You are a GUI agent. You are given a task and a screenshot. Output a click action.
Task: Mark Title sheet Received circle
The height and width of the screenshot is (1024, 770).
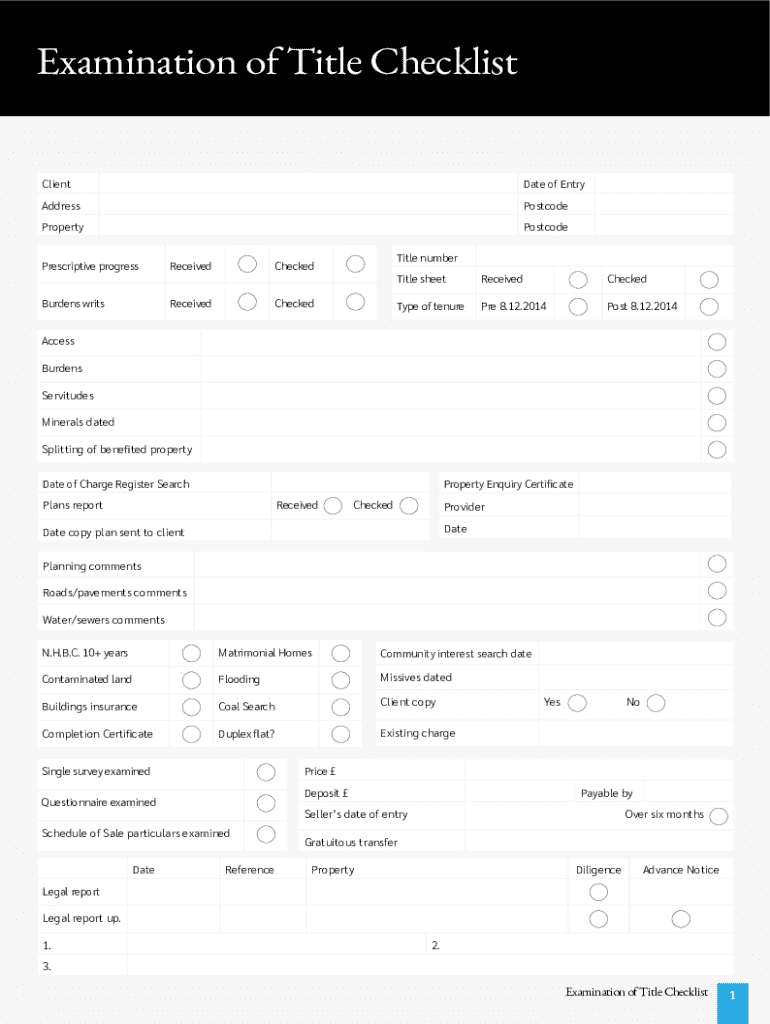(x=578, y=280)
